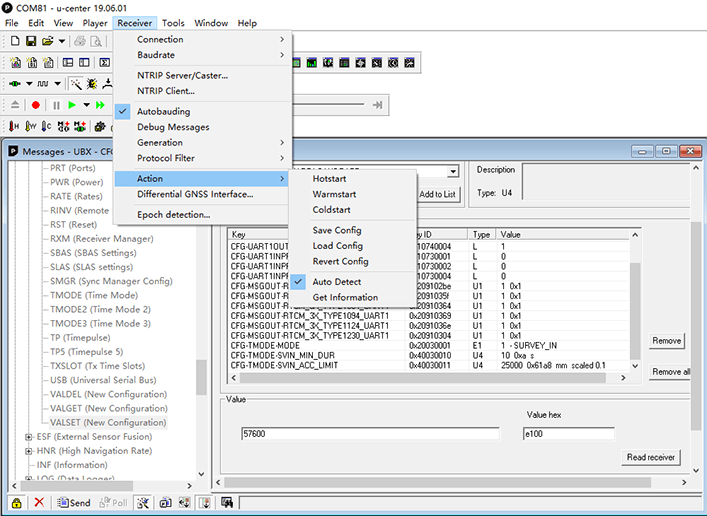Click the Open folder icon
The width and height of the screenshot is (707, 516).
[x=47, y=41]
